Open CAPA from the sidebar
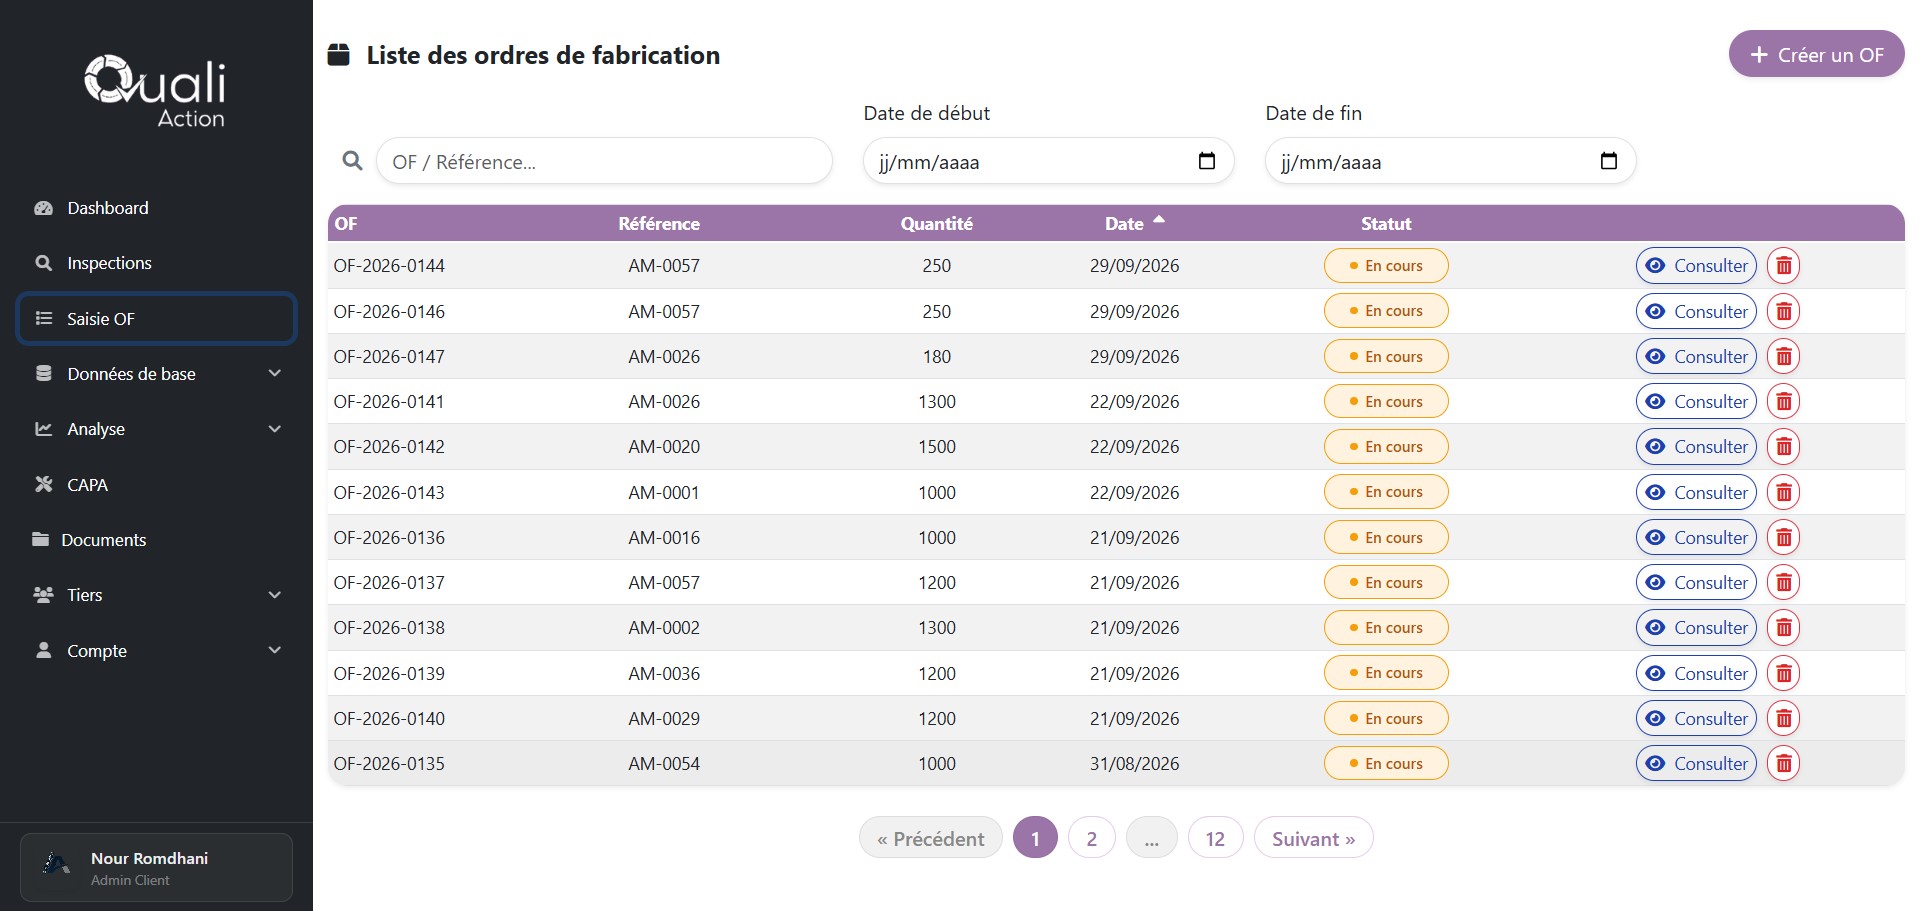The height and width of the screenshot is (911, 1920). point(157,484)
